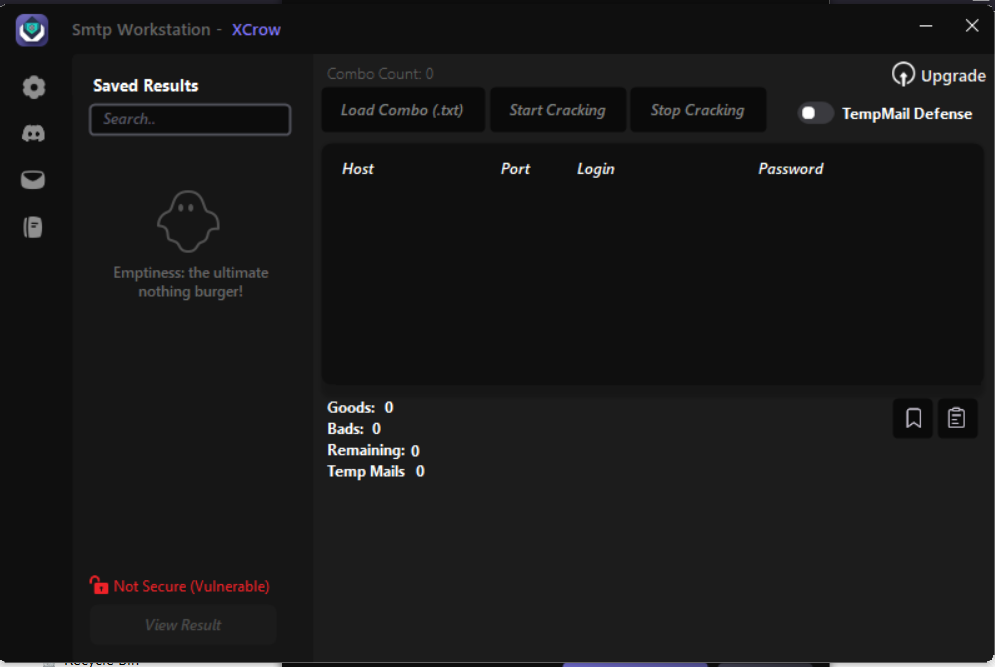The image size is (995, 667).
Task: Click the Remaining: 0 counter
Action: tap(373, 451)
